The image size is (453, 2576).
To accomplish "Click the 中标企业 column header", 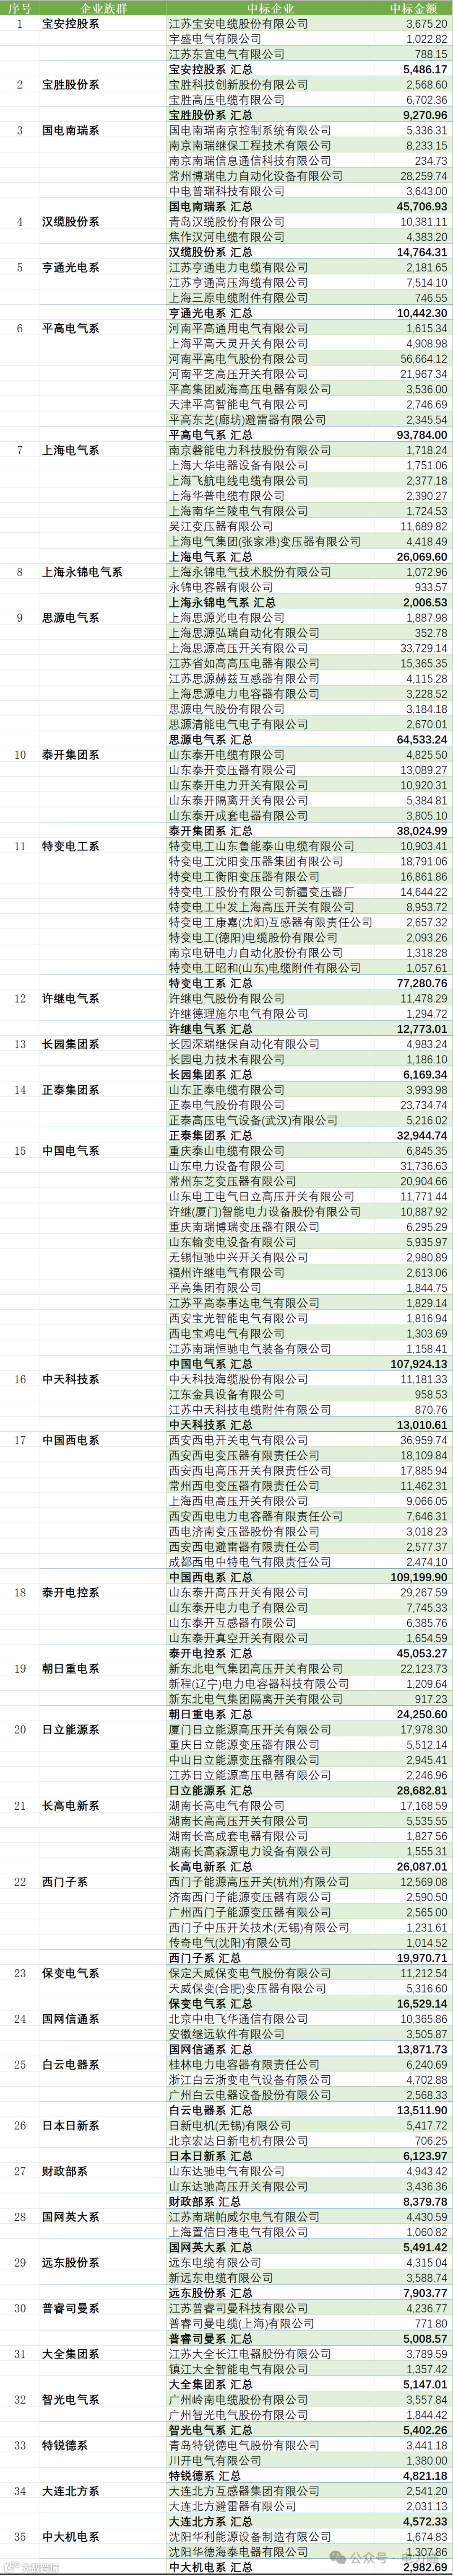I will tap(271, 8).
